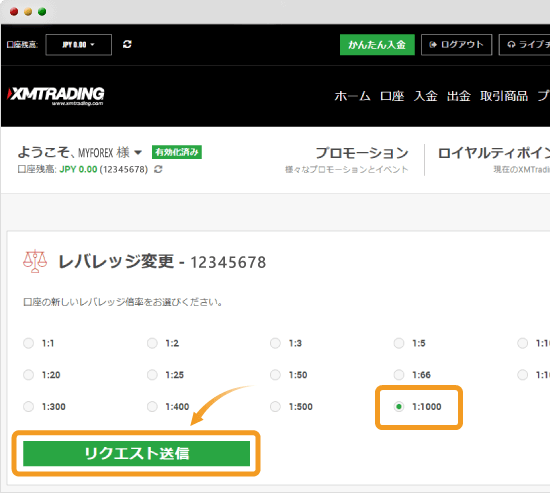Refresh the balance next to account (12345678)
Screen dimensions: 550x493
point(158,169)
